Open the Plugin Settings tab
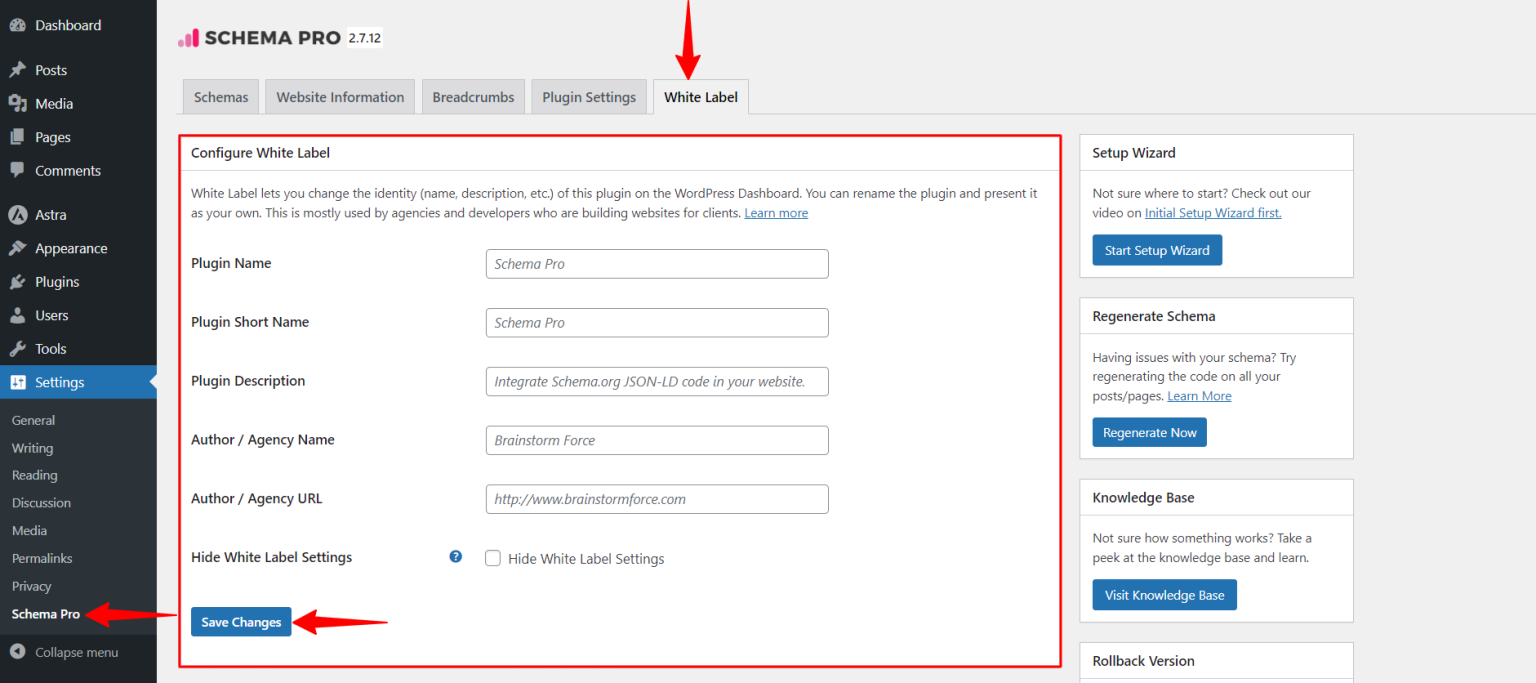The height and width of the screenshot is (683, 1536). pos(588,96)
